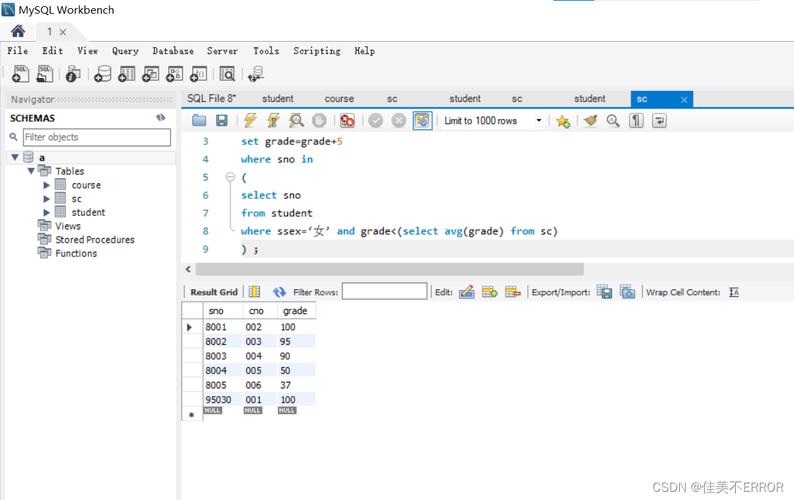Select Stored Procedures in schema tree

click(x=95, y=240)
